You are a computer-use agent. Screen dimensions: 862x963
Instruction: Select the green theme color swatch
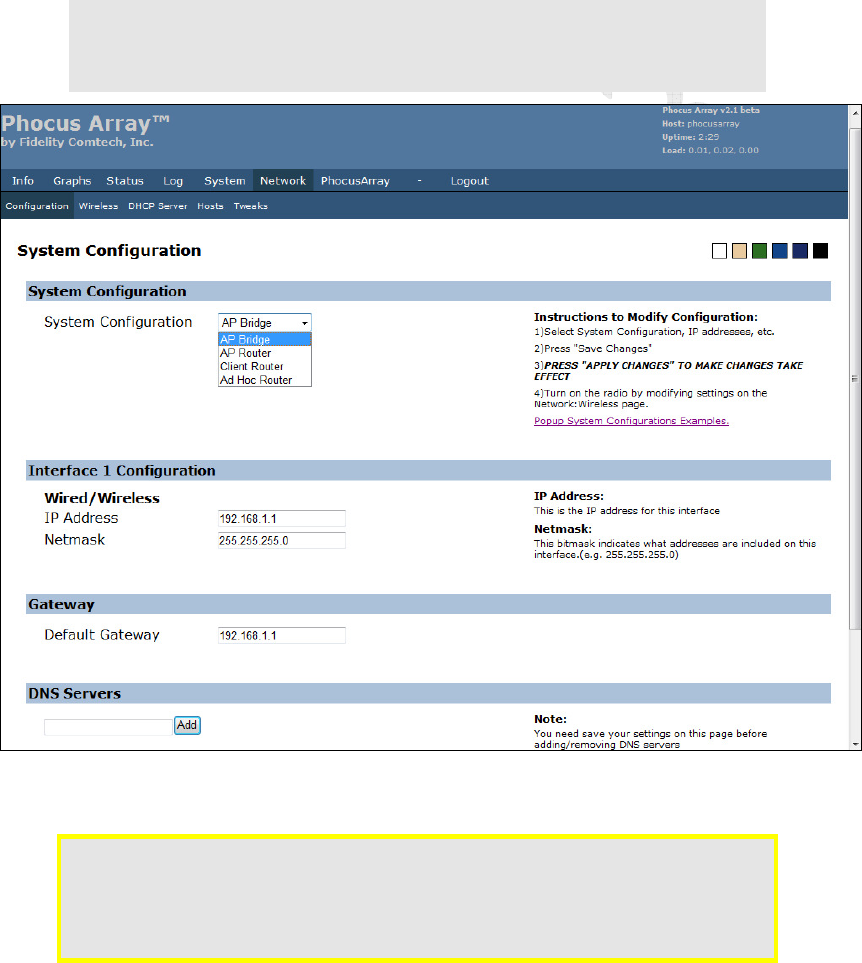pyautogui.click(x=759, y=251)
